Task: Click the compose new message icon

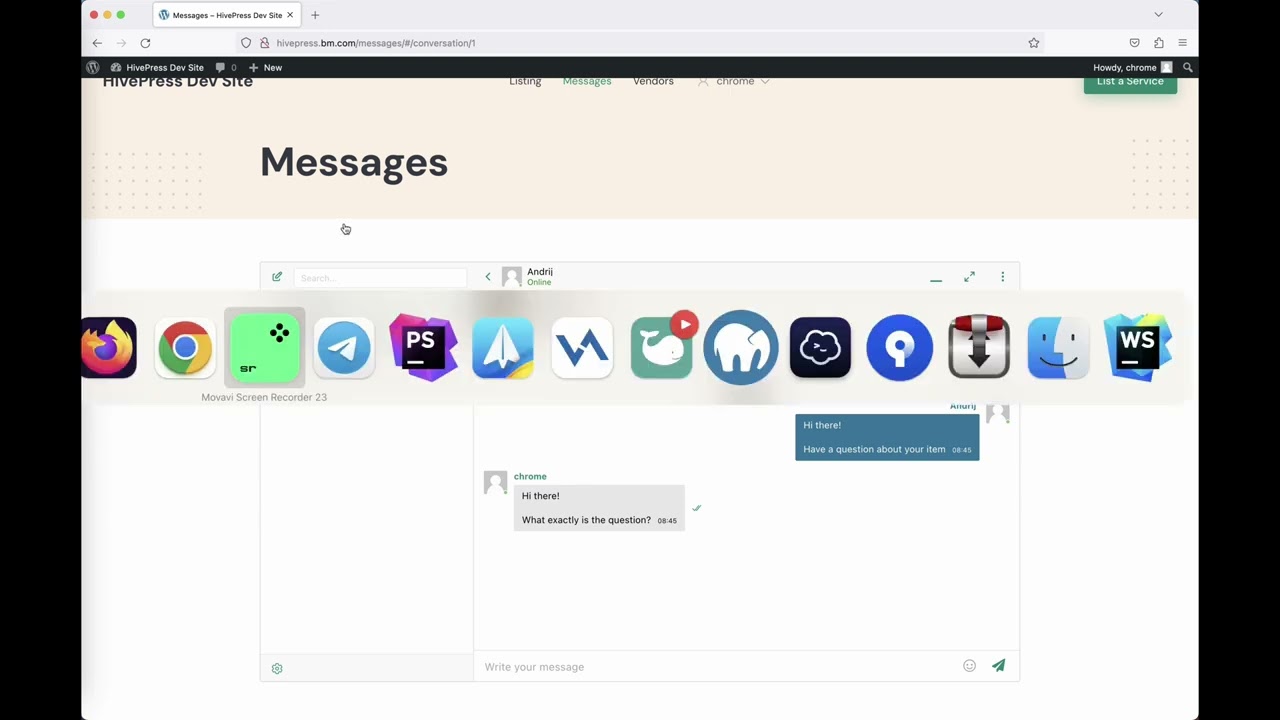Action: click(x=277, y=277)
